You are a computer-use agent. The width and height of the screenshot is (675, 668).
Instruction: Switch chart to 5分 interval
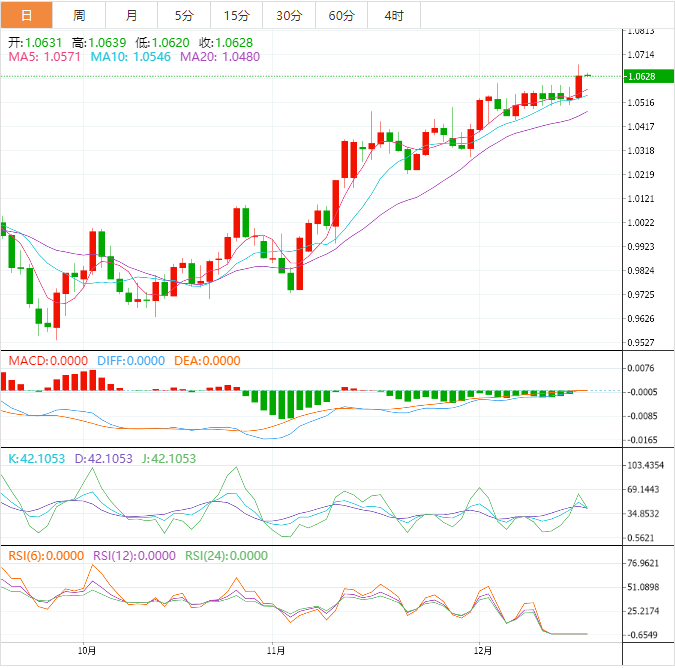point(184,15)
